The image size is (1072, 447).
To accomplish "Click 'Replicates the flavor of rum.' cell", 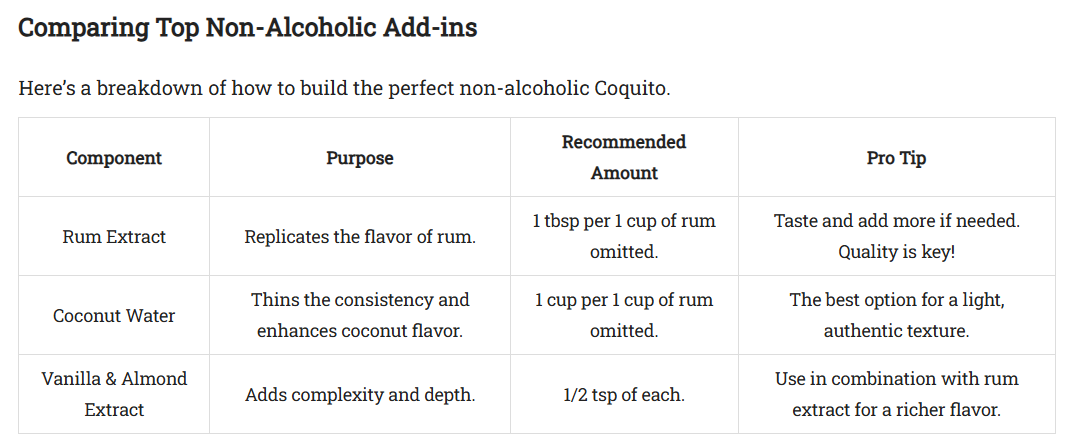I will click(360, 237).
